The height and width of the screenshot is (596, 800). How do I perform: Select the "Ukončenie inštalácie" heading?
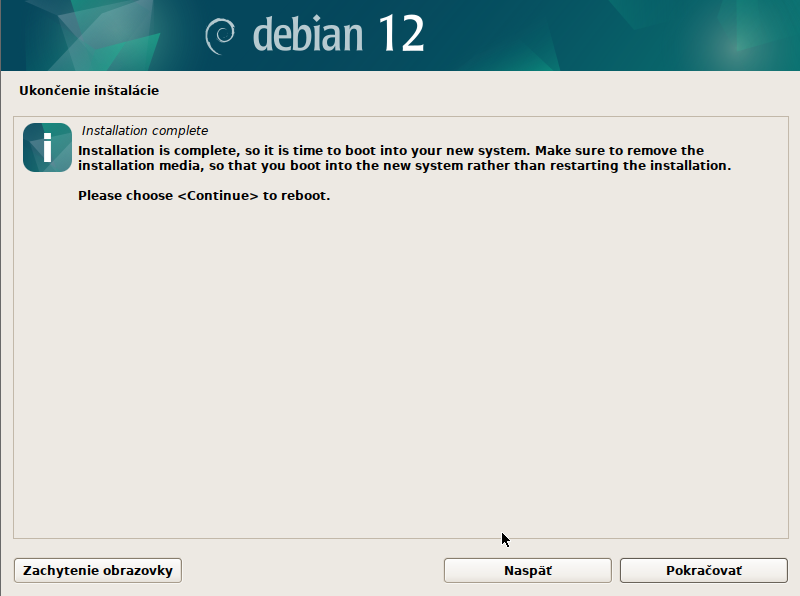[89, 90]
